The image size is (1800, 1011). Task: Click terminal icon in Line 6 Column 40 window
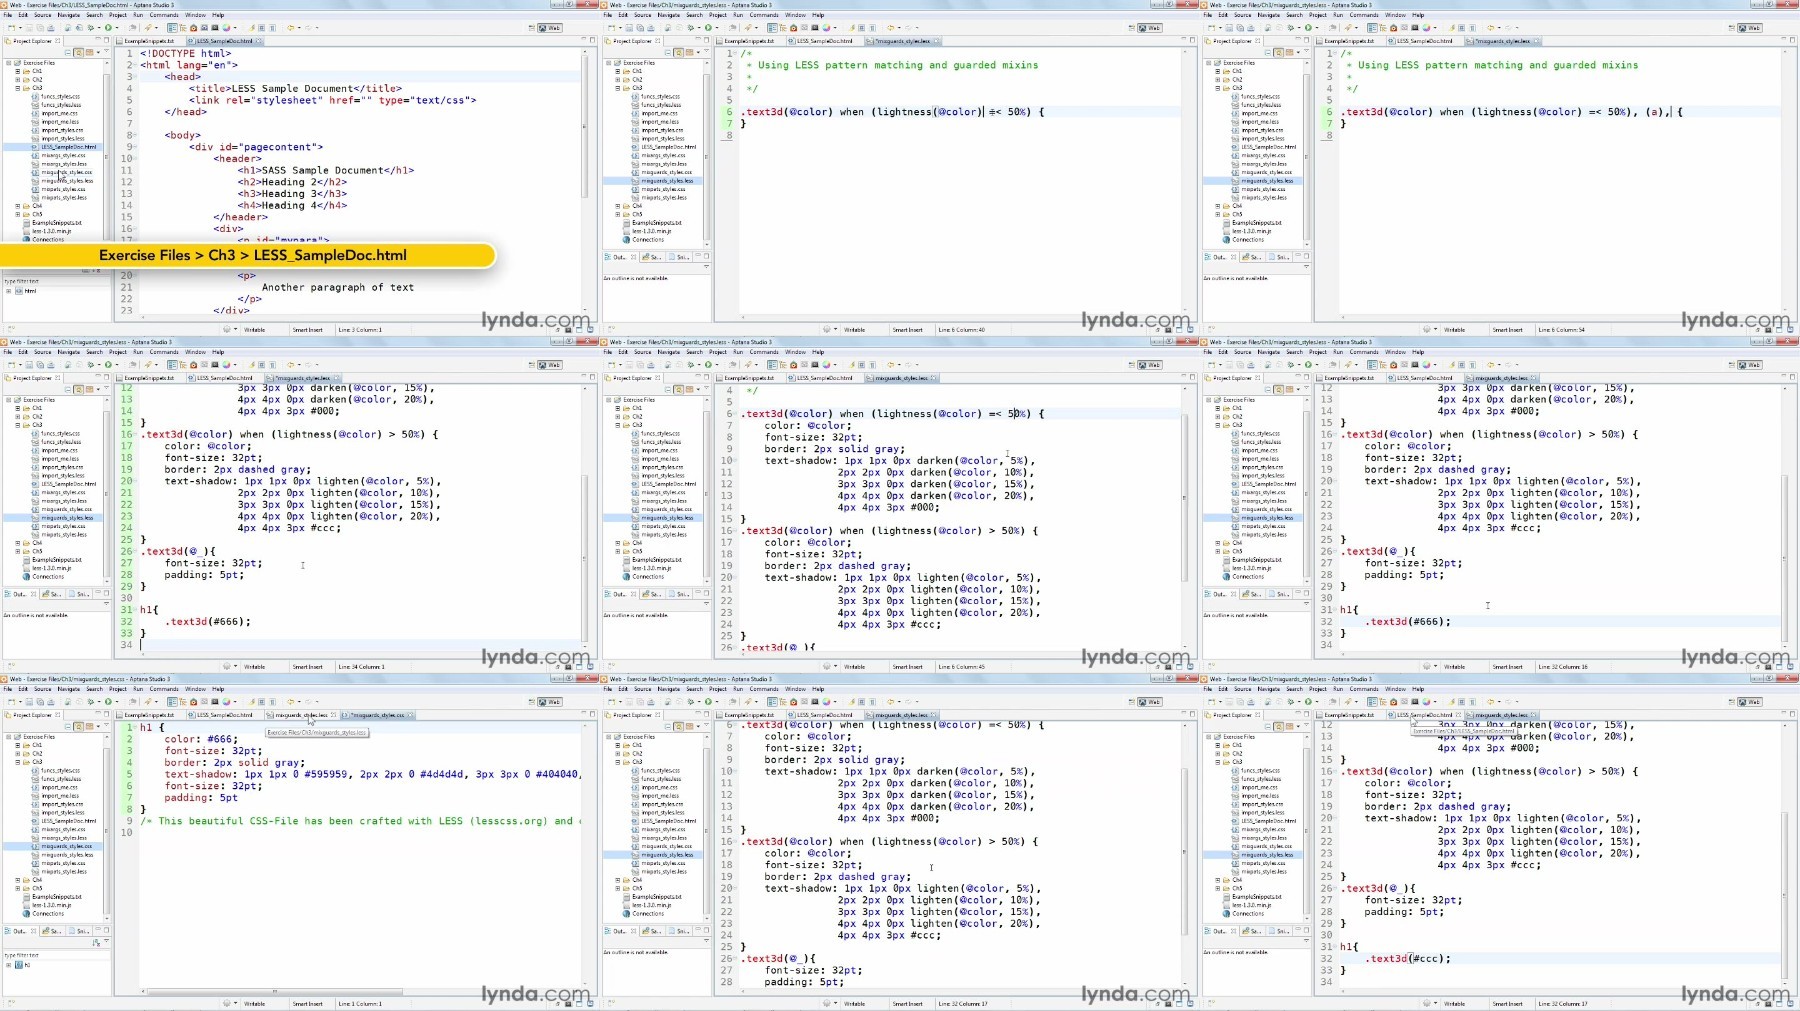(x=814, y=28)
